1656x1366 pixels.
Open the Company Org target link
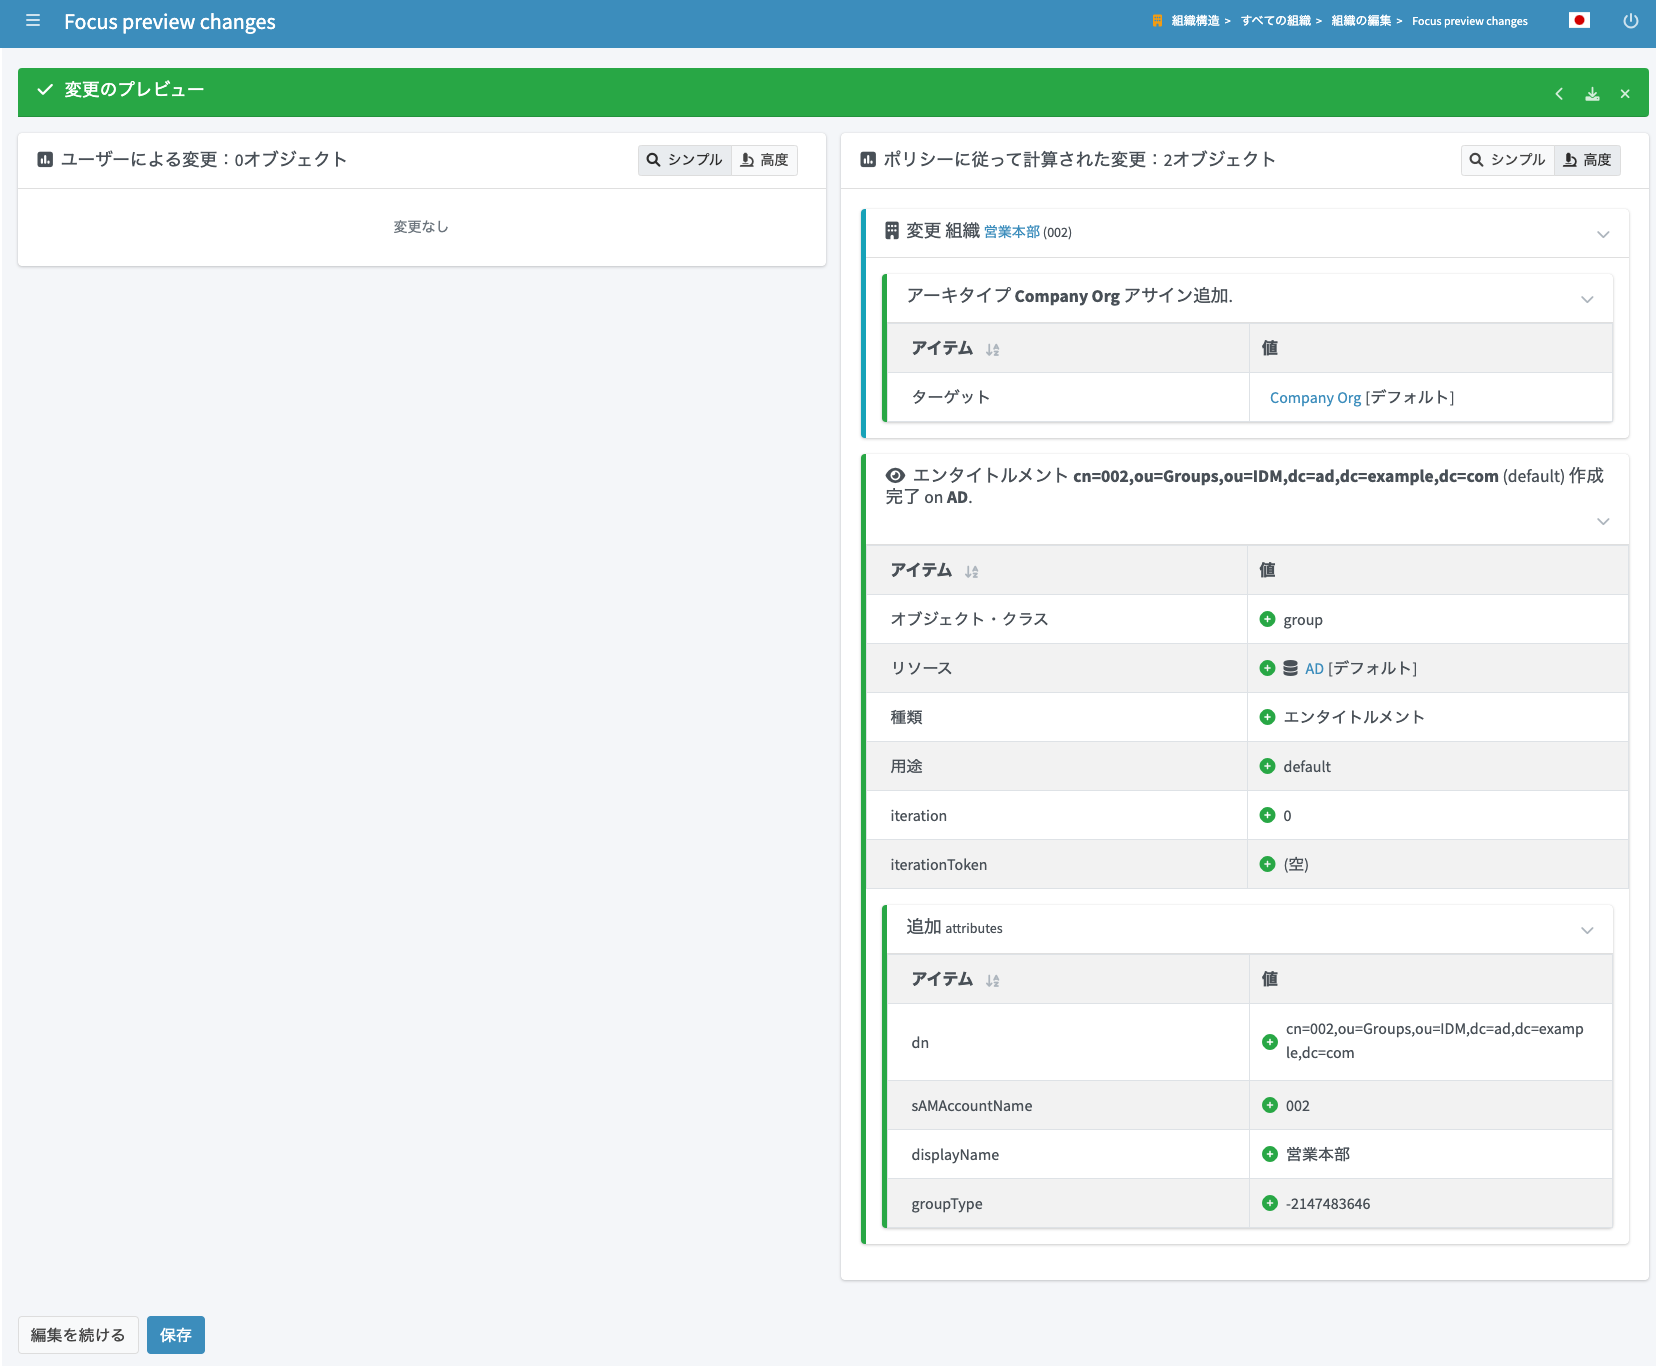tap(1315, 398)
